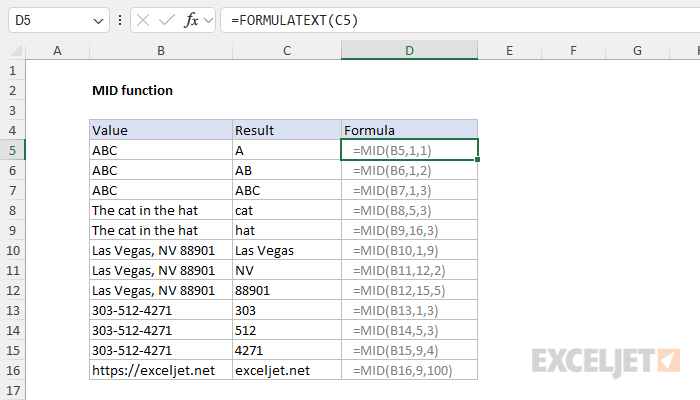This screenshot has height=400, width=700.
Task: Select column E header
Action: (509, 50)
